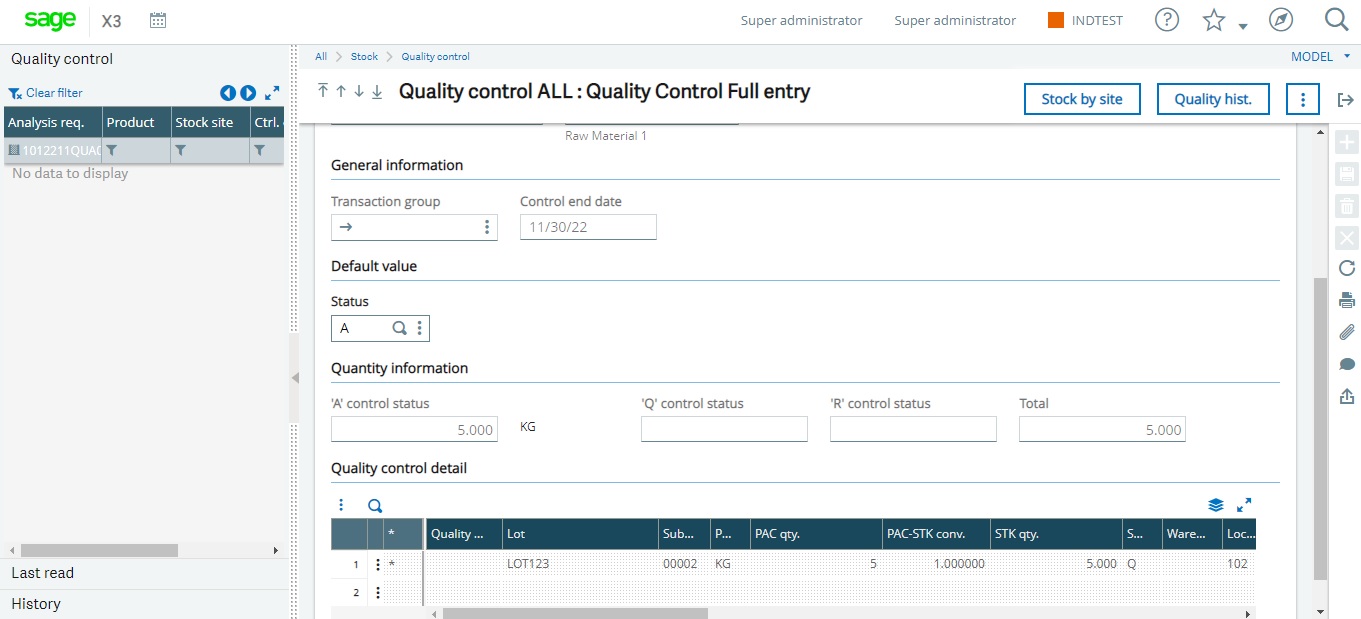
Task: Expand the Quality control detail grid fullscreen
Action: point(1244,505)
